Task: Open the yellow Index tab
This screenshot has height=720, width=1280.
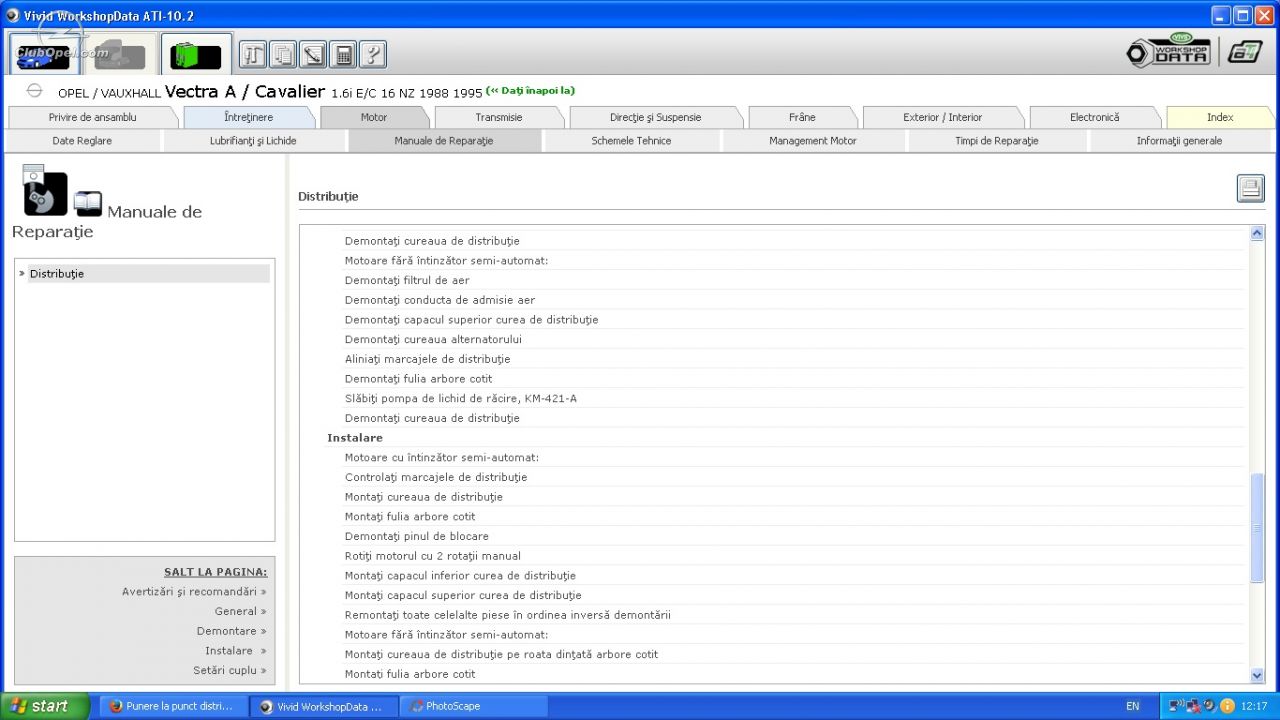Action: pos(1220,117)
